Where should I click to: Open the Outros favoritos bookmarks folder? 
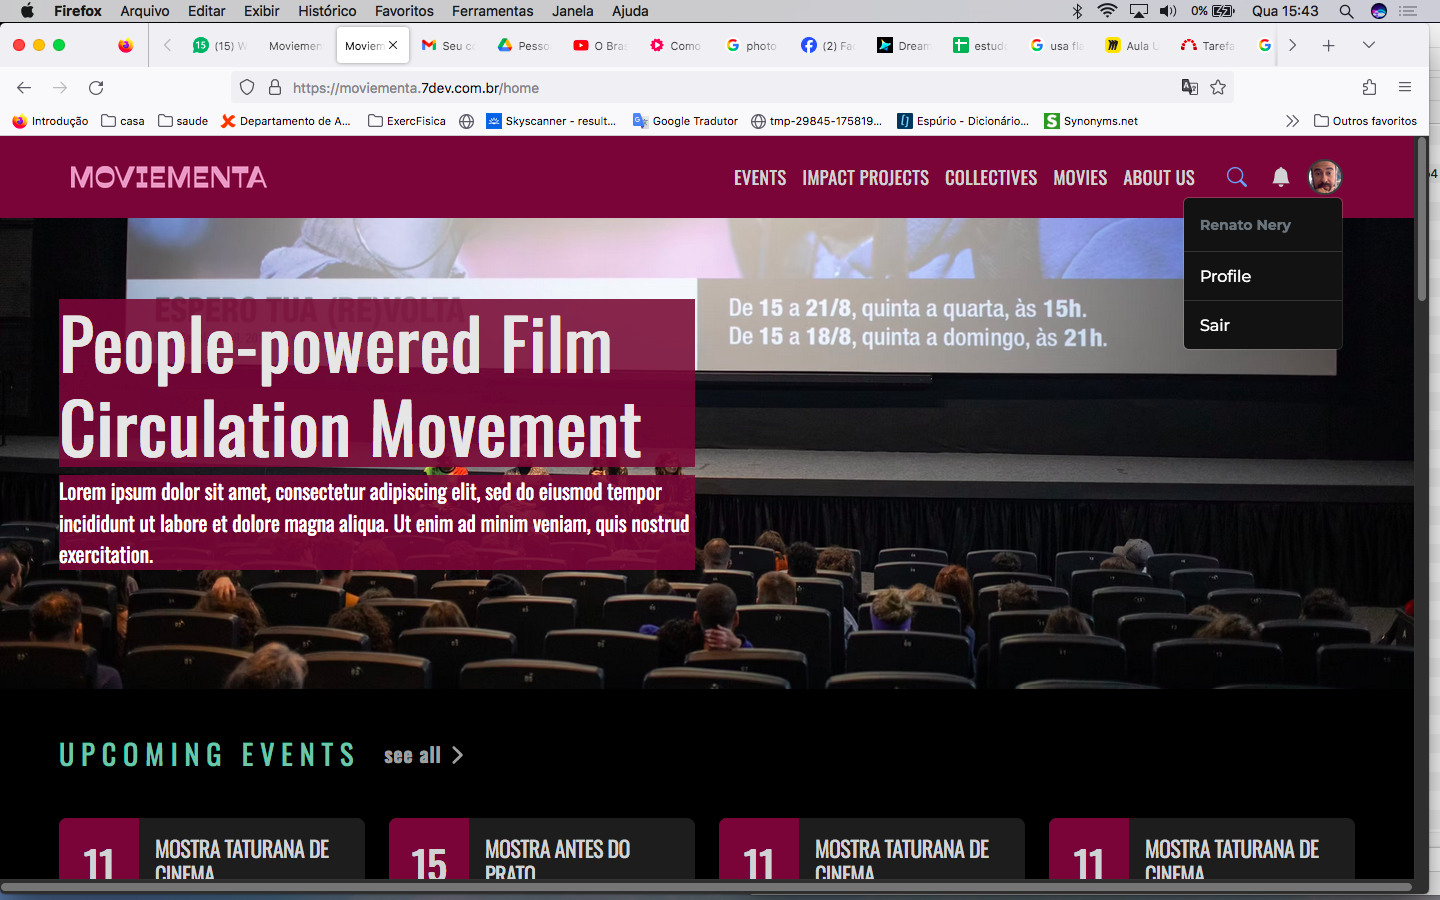pos(1365,121)
